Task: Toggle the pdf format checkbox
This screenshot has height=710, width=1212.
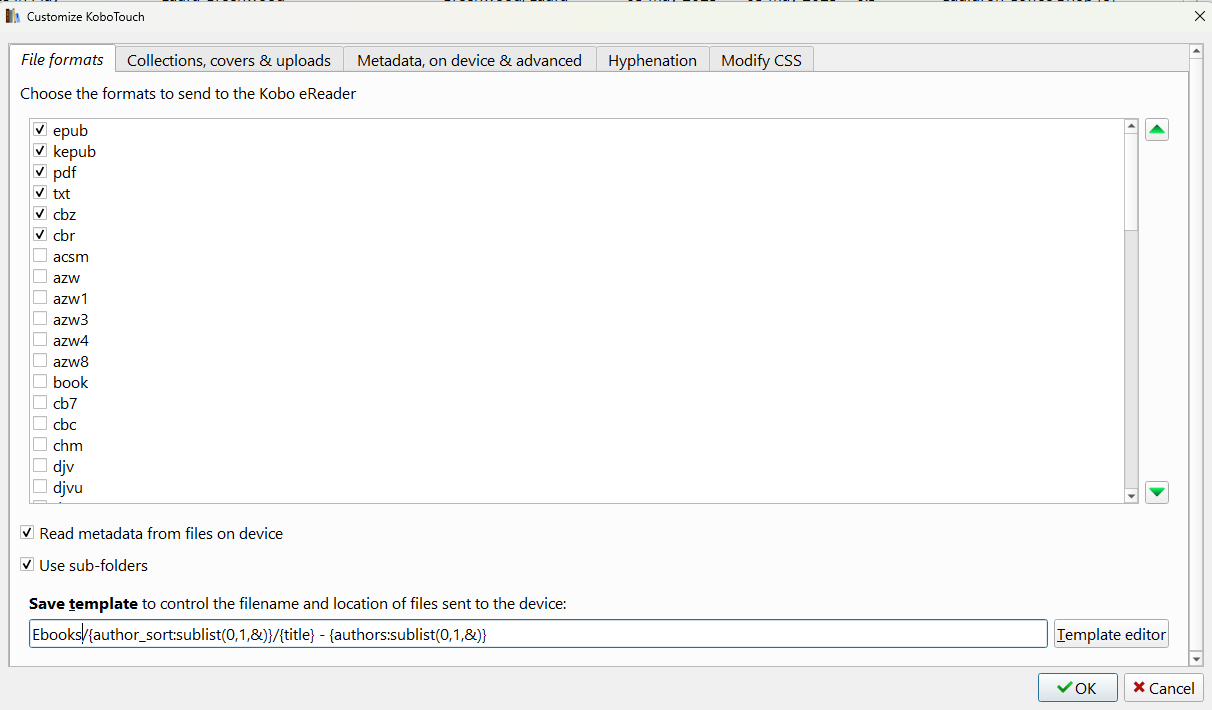Action: click(40, 172)
